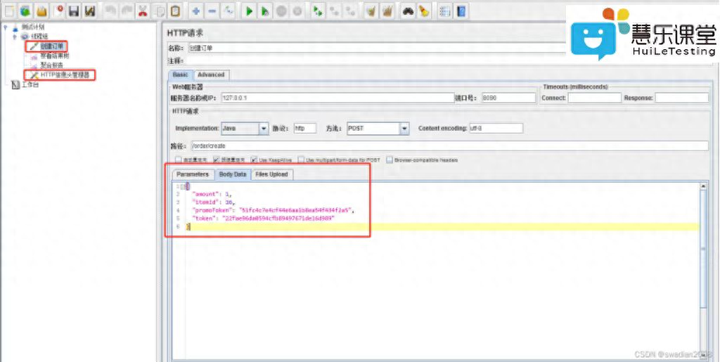Select the 工作台 tree node
Image resolution: width=720 pixels, height=362 pixels.
(30, 85)
